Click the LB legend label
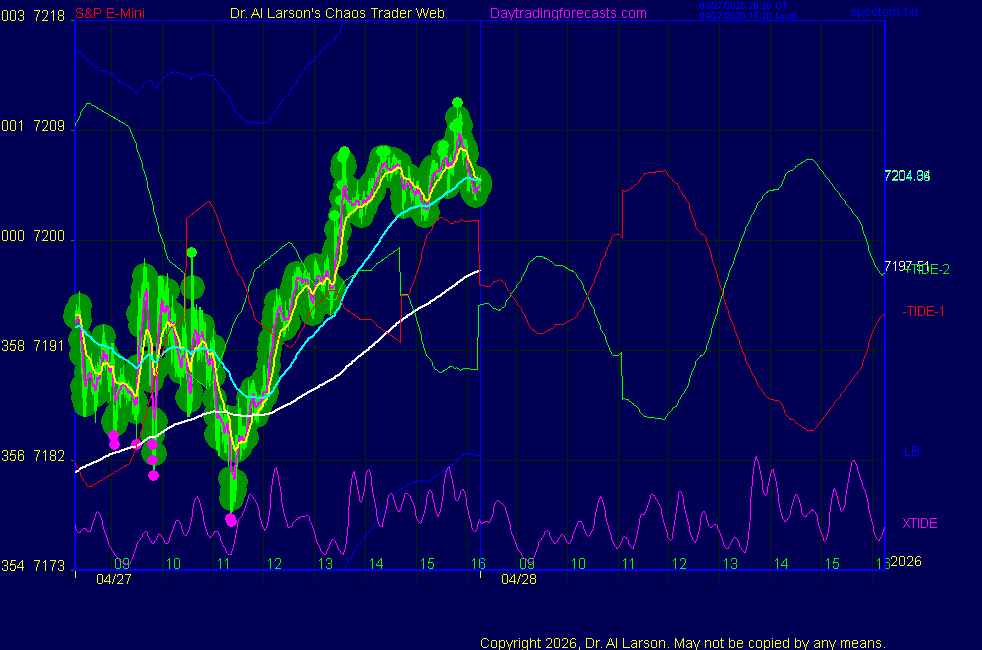The width and height of the screenshot is (982, 650). (911, 451)
